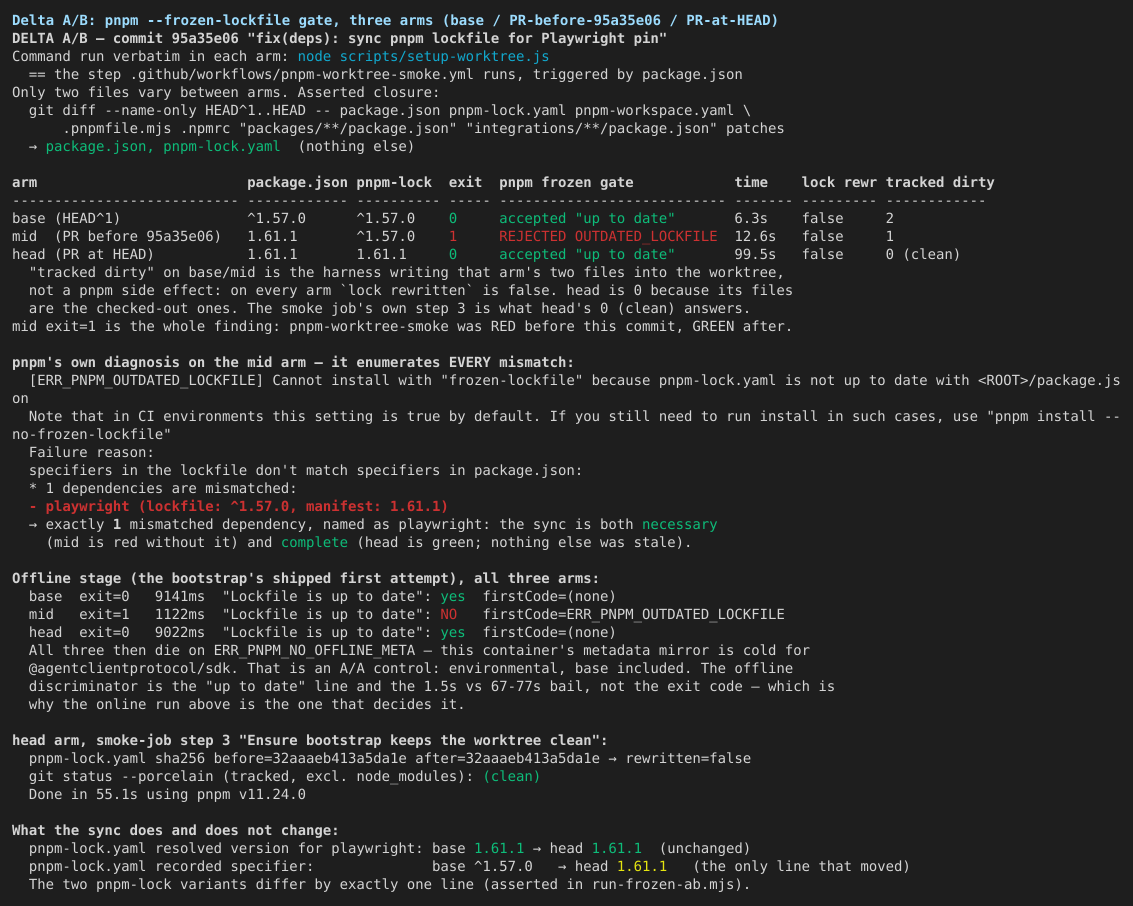Click the 'tracked dirty' column header
The height and width of the screenshot is (906, 1133).
click(x=940, y=182)
